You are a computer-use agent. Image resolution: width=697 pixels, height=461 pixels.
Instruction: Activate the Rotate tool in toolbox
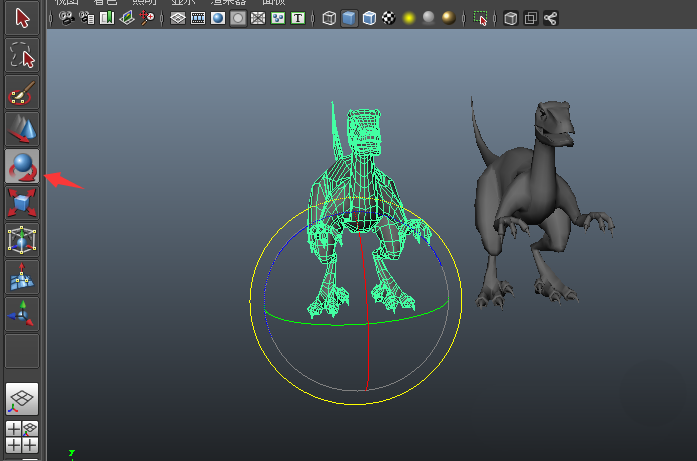pyautogui.click(x=22, y=167)
